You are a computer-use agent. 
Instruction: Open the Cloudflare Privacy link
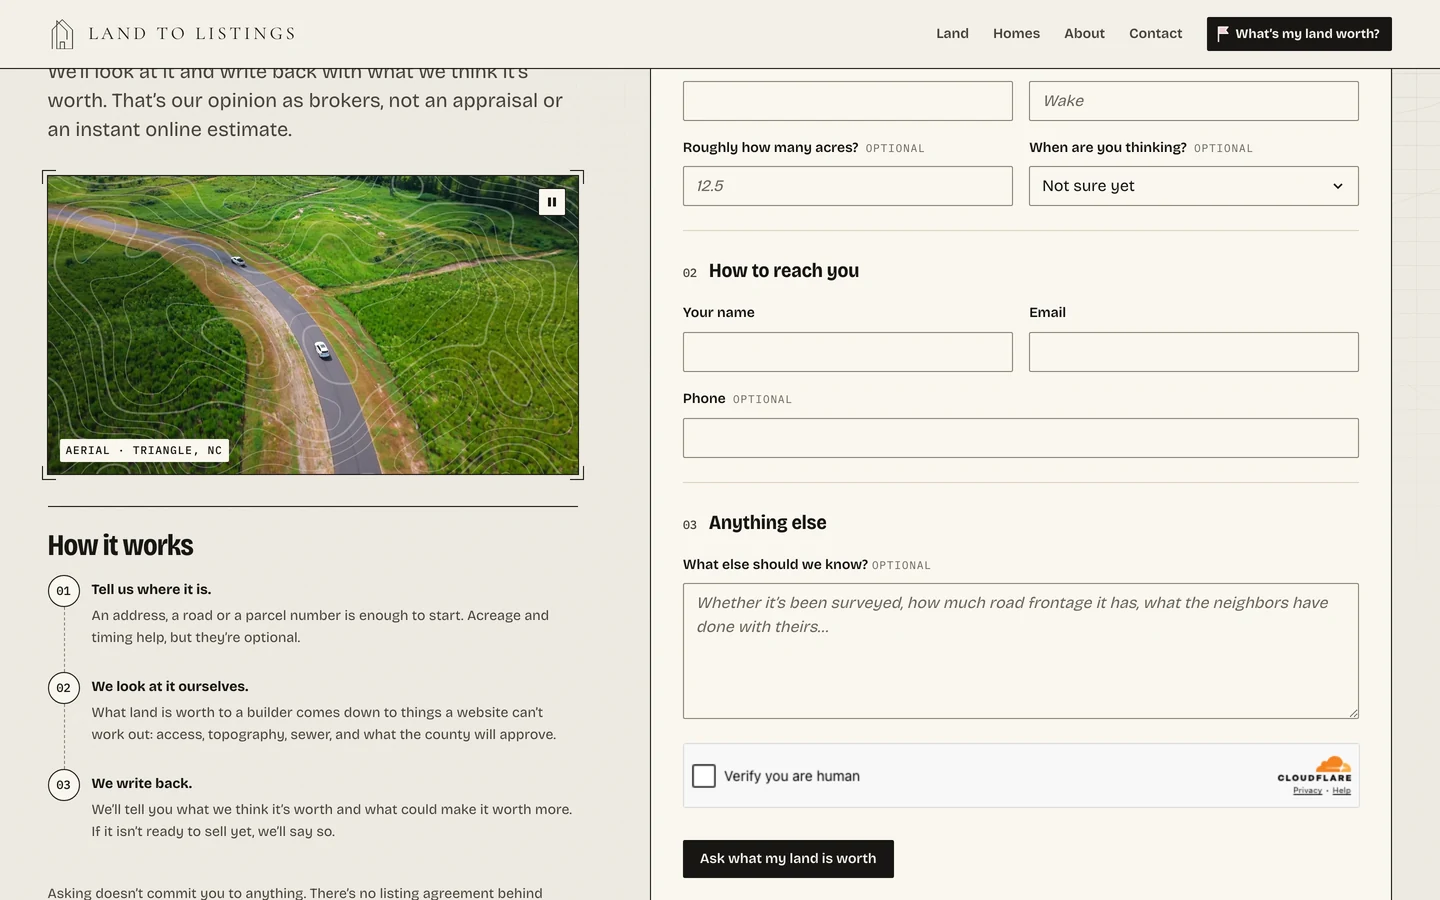point(1307,791)
